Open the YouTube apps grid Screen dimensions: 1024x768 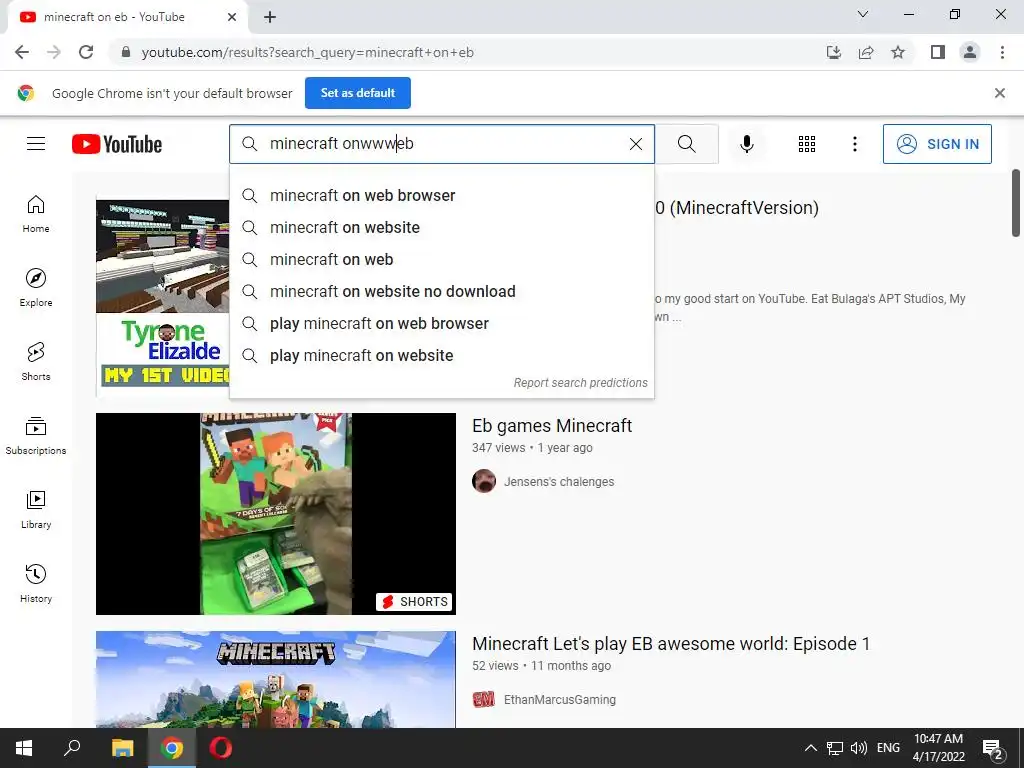(x=807, y=144)
